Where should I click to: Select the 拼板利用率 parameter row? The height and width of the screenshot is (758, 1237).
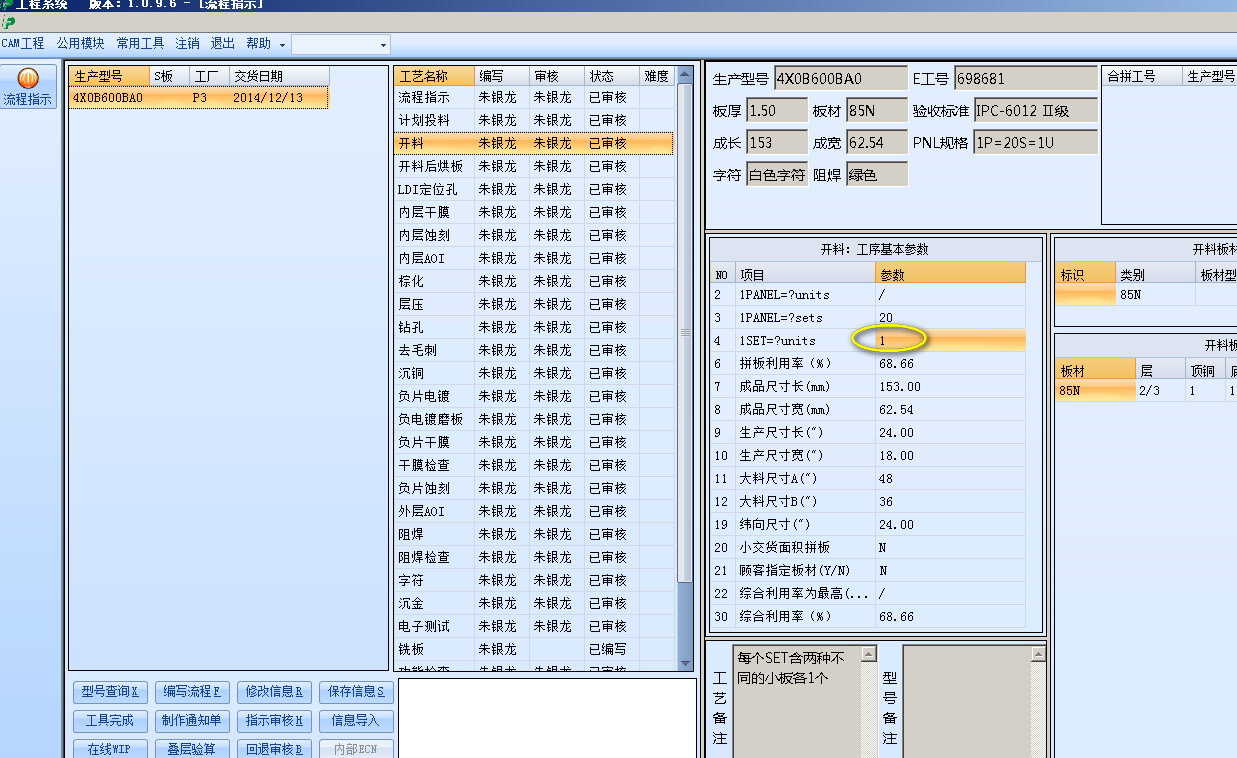click(868, 363)
